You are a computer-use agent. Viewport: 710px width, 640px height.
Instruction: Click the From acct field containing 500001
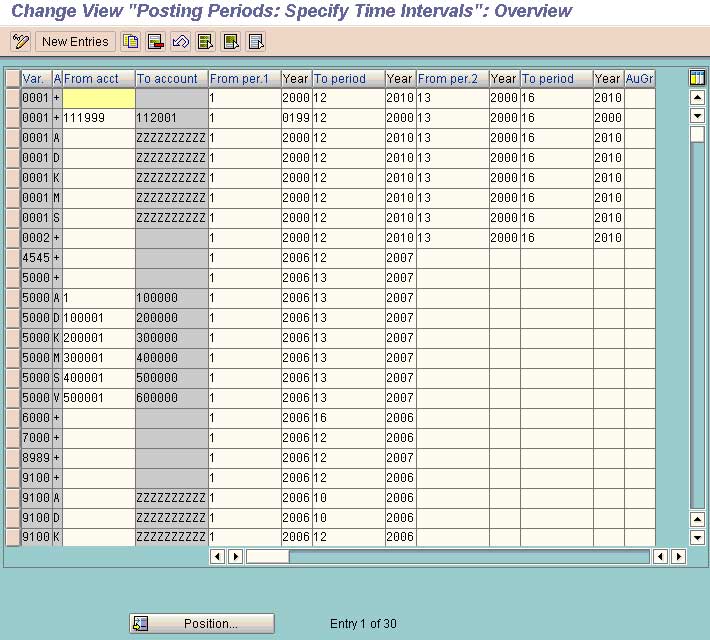pos(99,398)
